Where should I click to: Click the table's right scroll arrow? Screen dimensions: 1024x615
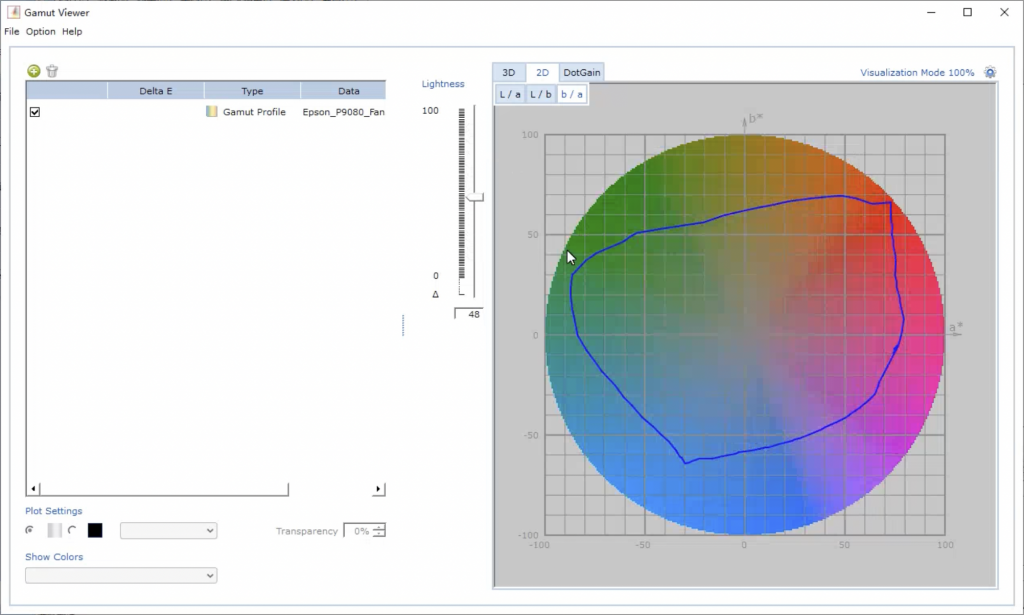[378, 489]
